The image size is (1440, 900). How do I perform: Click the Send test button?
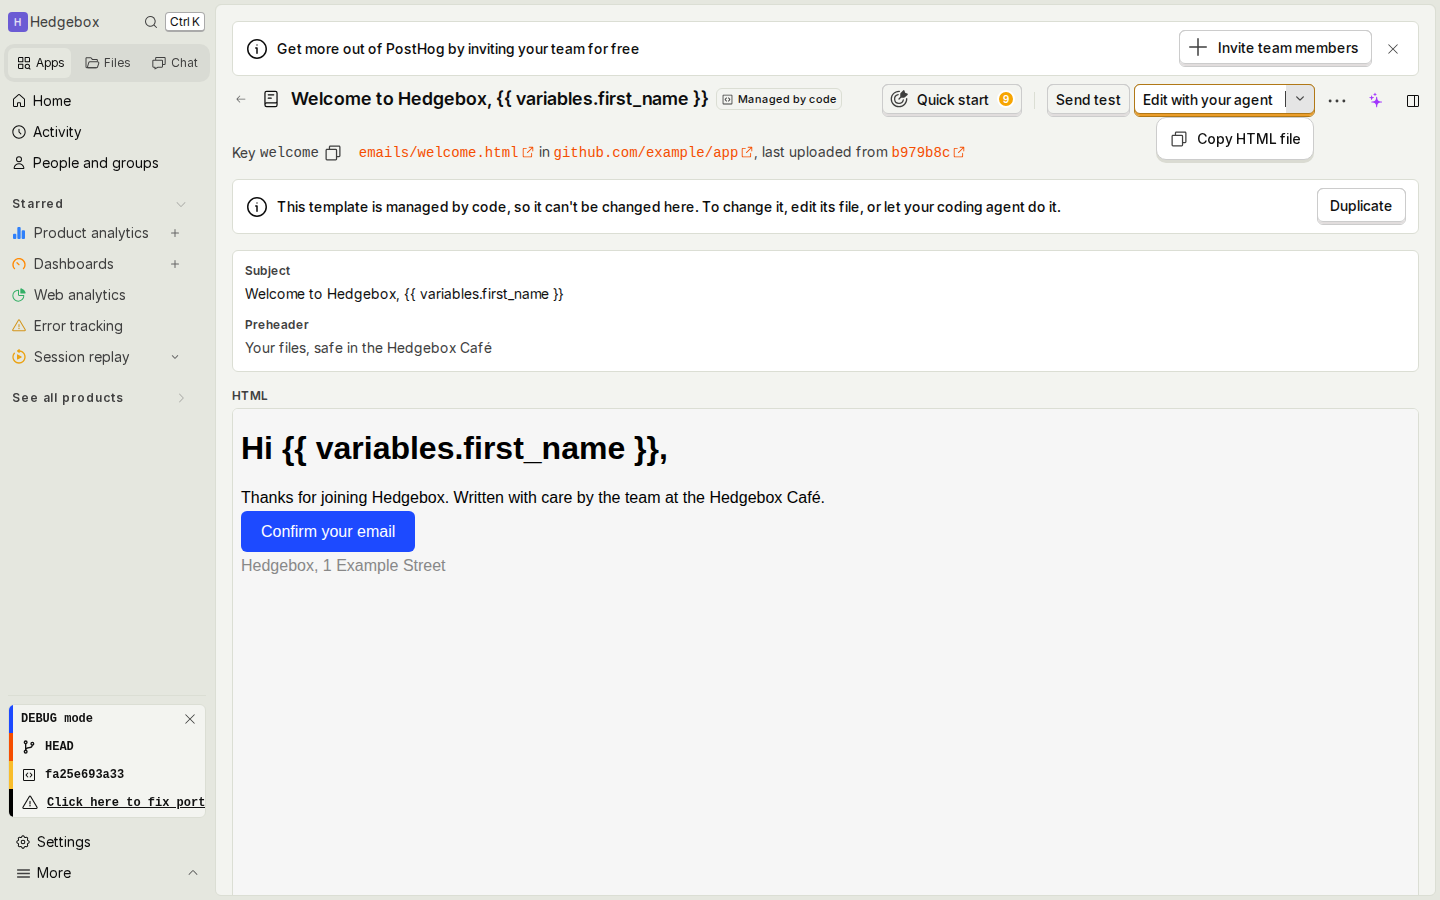[x=1088, y=100]
